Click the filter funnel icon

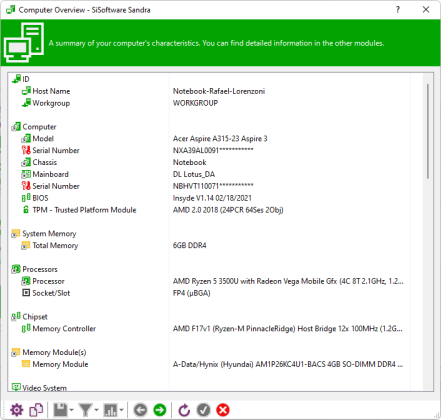[x=85, y=410]
